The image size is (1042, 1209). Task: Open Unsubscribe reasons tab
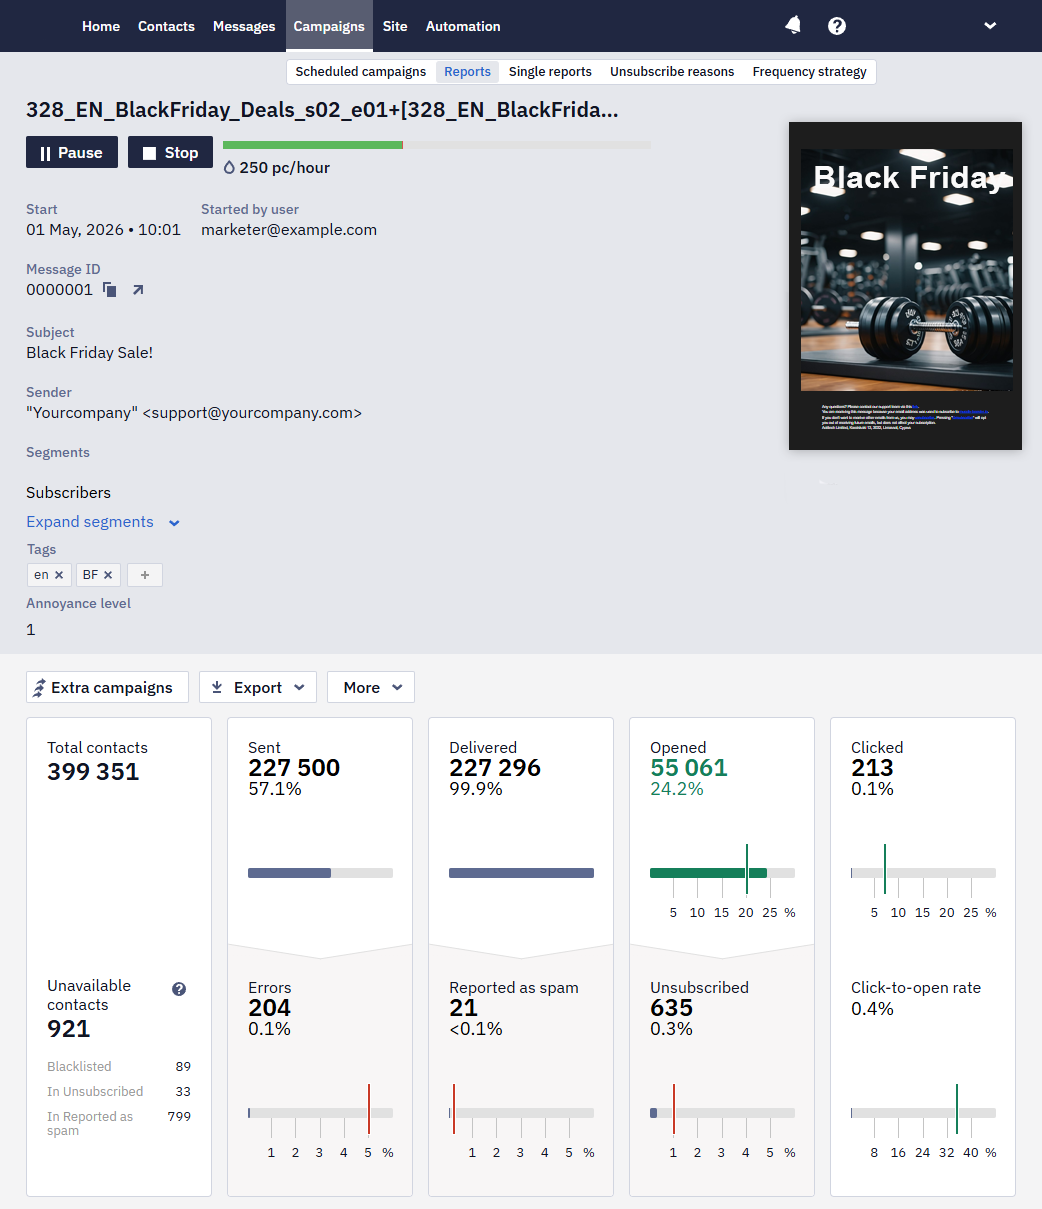click(x=672, y=72)
